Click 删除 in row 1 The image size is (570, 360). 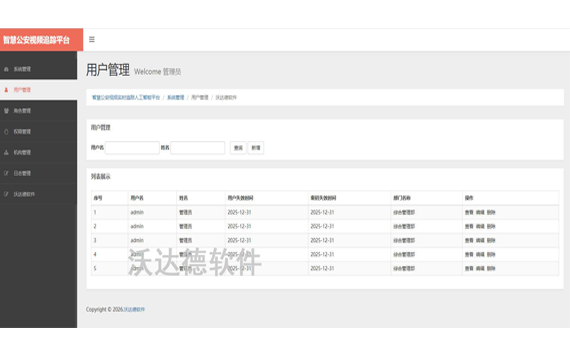tap(491, 212)
